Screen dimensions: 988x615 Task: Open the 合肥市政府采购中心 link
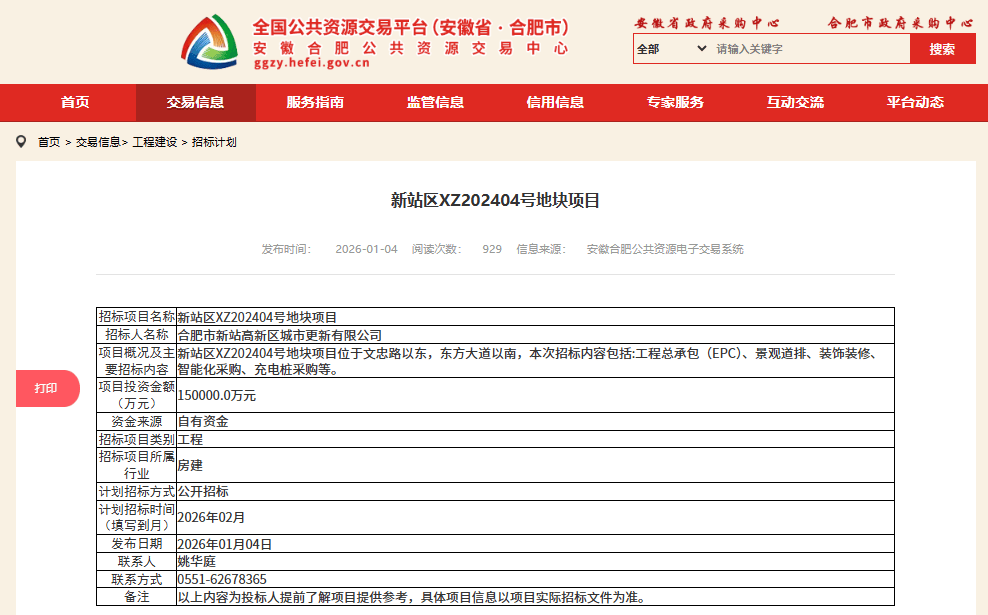pos(900,22)
